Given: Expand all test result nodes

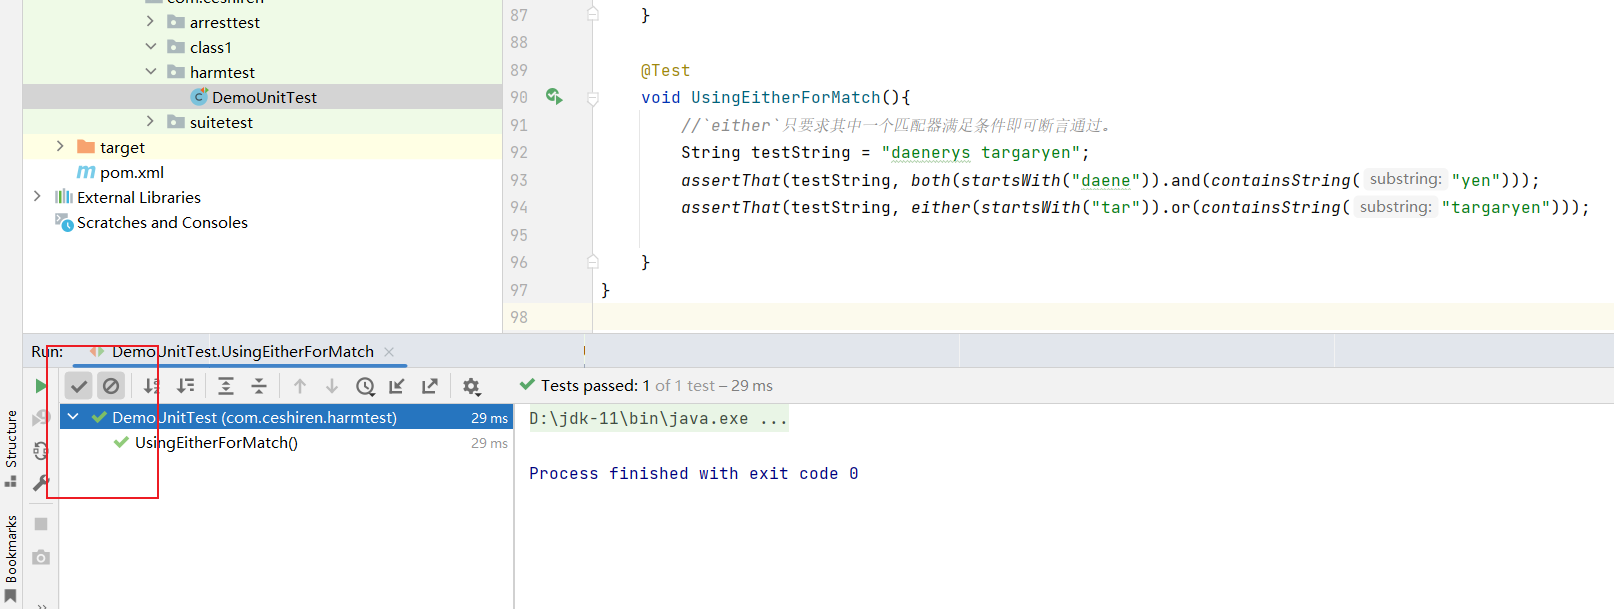Looking at the screenshot, I should pyautogui.click(x=226, y=386).
